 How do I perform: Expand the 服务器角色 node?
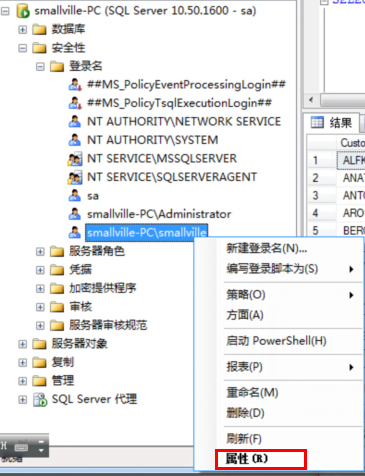[x=40, y=251]
